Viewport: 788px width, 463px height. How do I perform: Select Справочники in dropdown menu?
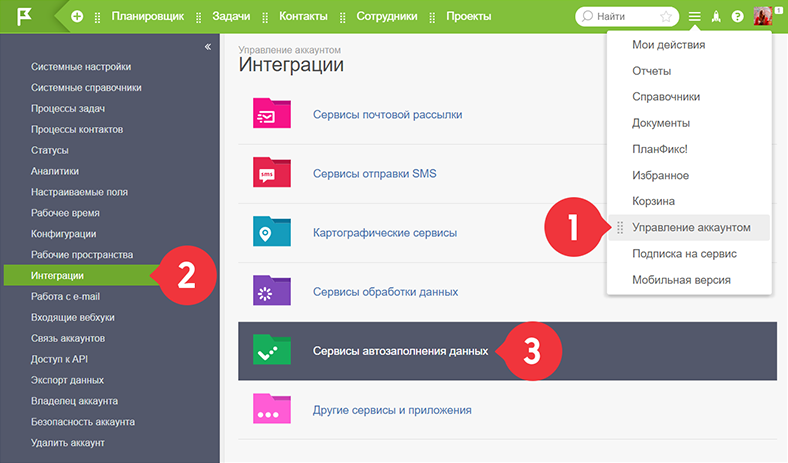(666, 97)
